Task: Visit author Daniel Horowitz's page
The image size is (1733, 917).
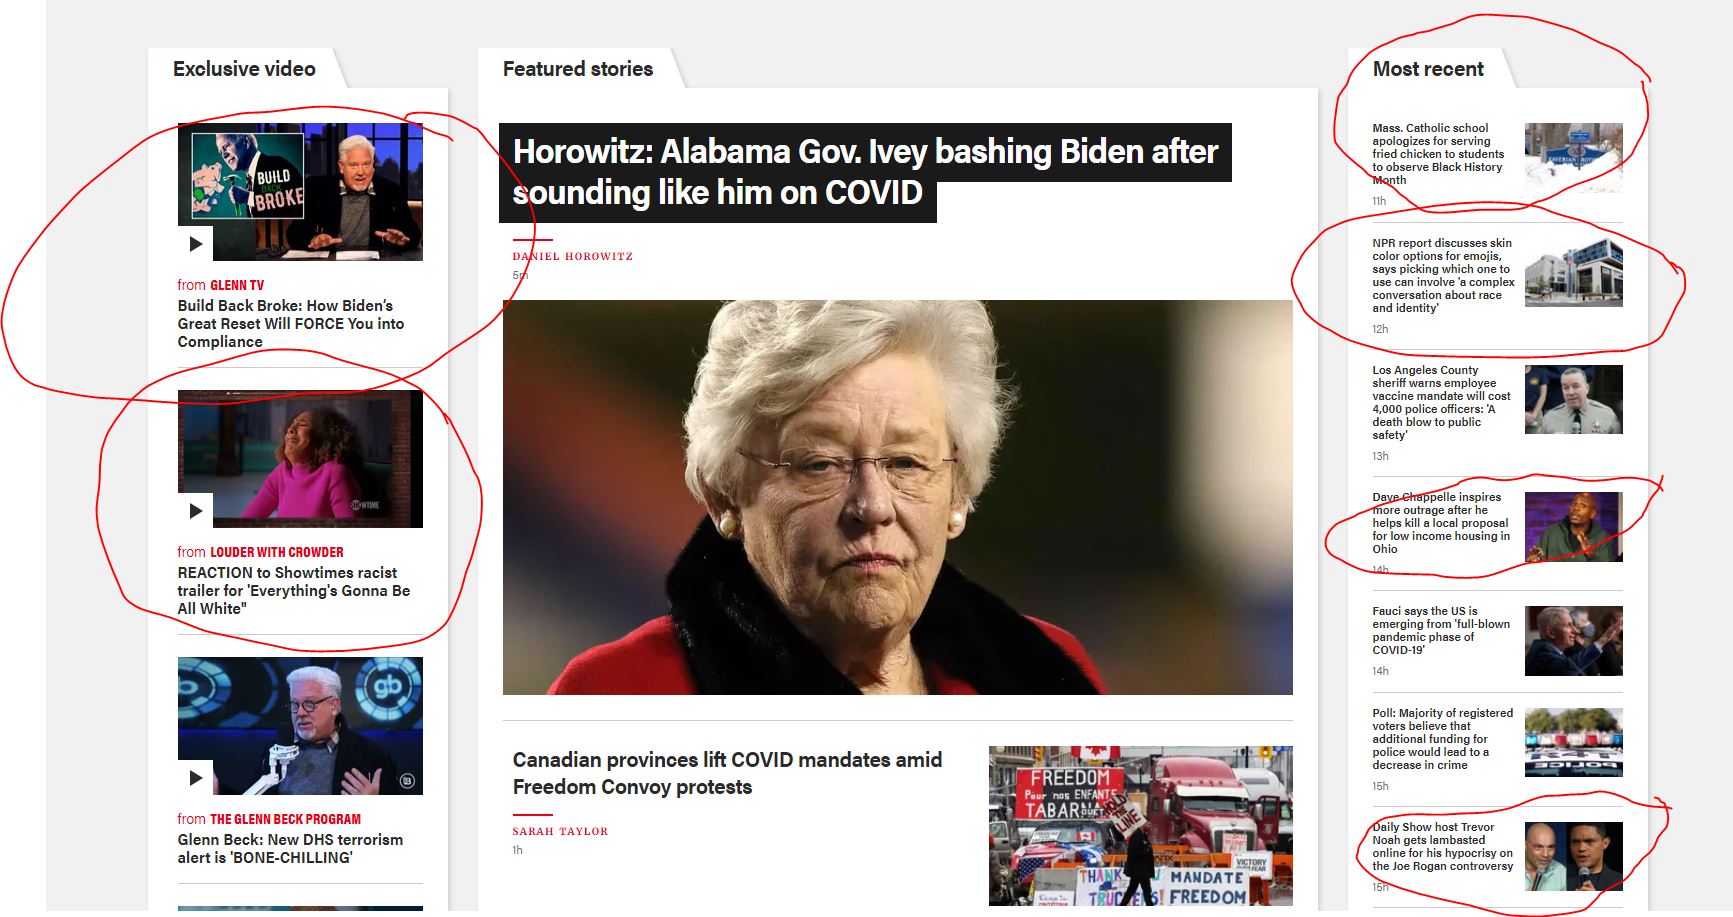Action: pyautogui.click(x=573, y=257)
